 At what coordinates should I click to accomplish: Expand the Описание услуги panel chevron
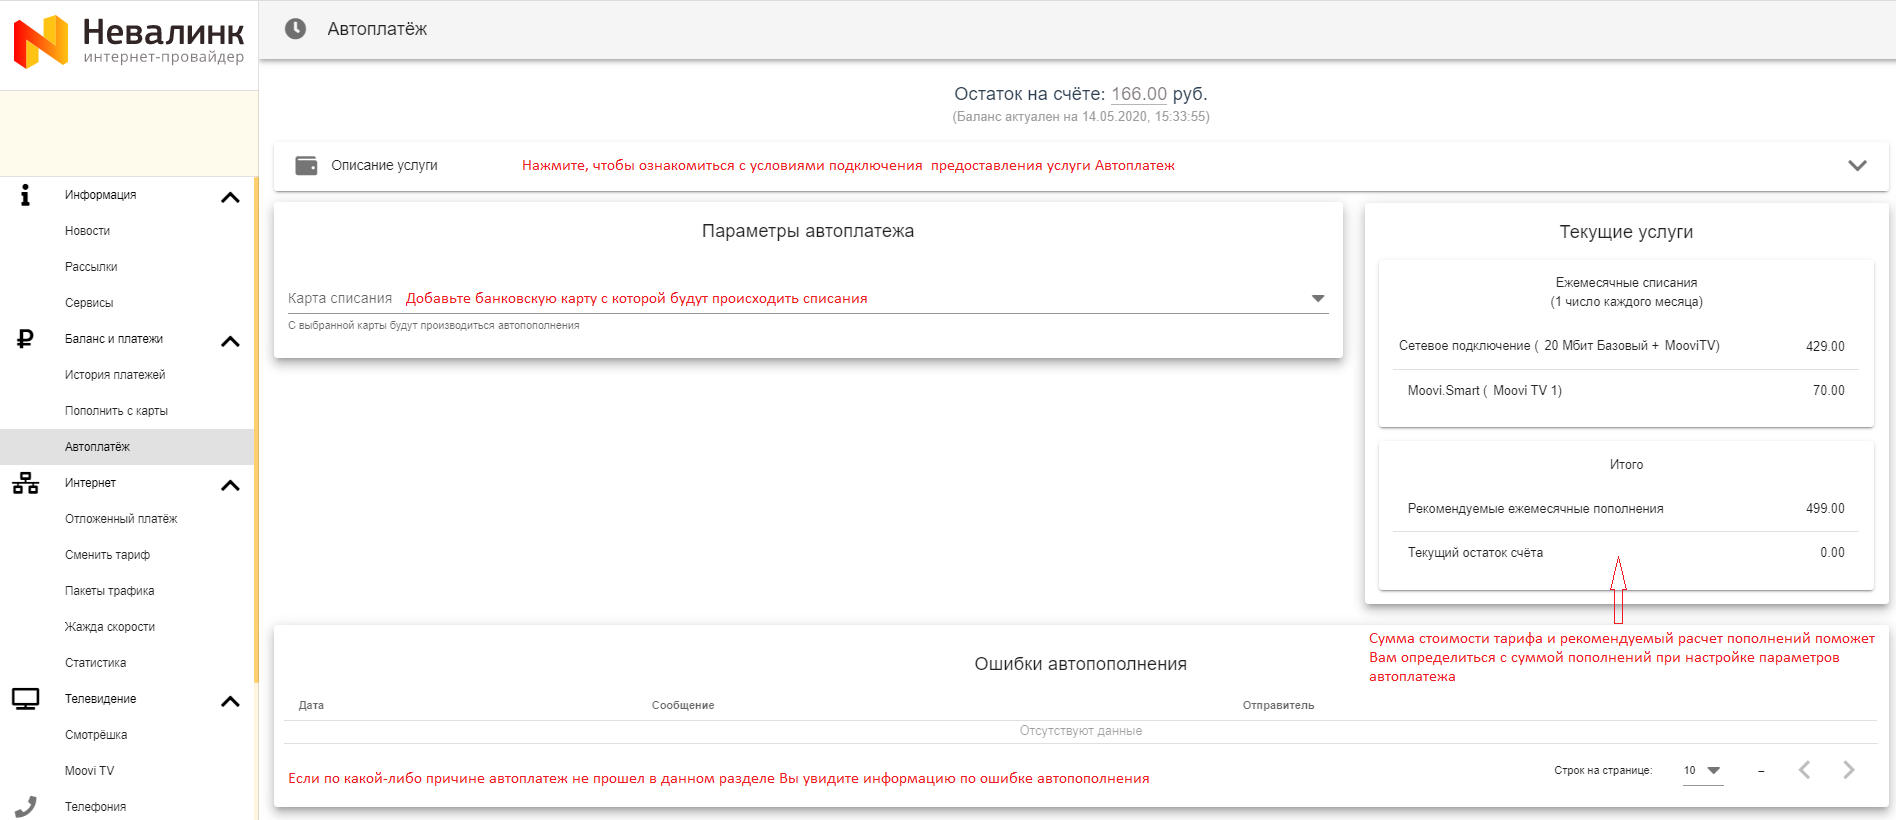point(1857,166)
